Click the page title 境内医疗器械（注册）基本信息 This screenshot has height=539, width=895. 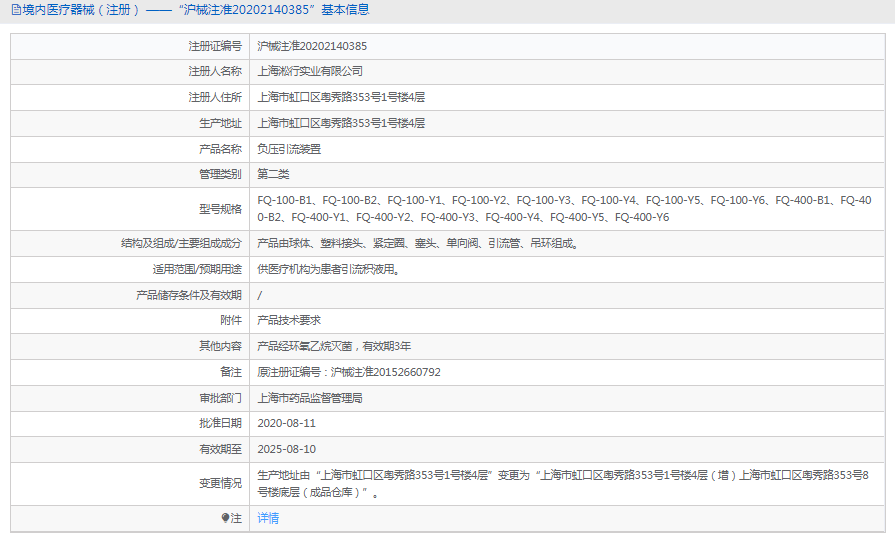pos(196,10)
